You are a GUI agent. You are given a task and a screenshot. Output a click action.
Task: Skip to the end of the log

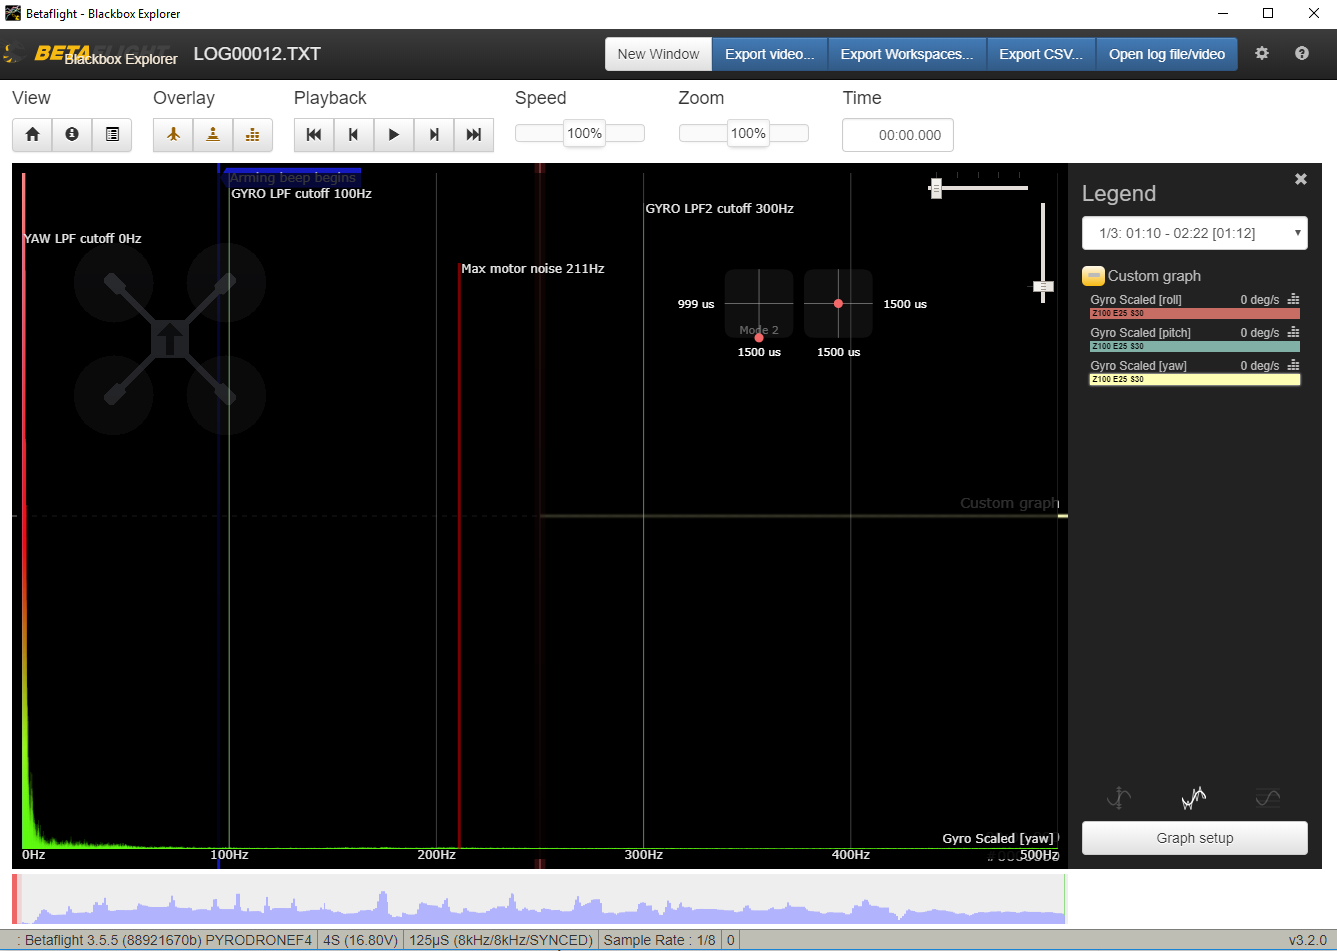click(474, 134)
